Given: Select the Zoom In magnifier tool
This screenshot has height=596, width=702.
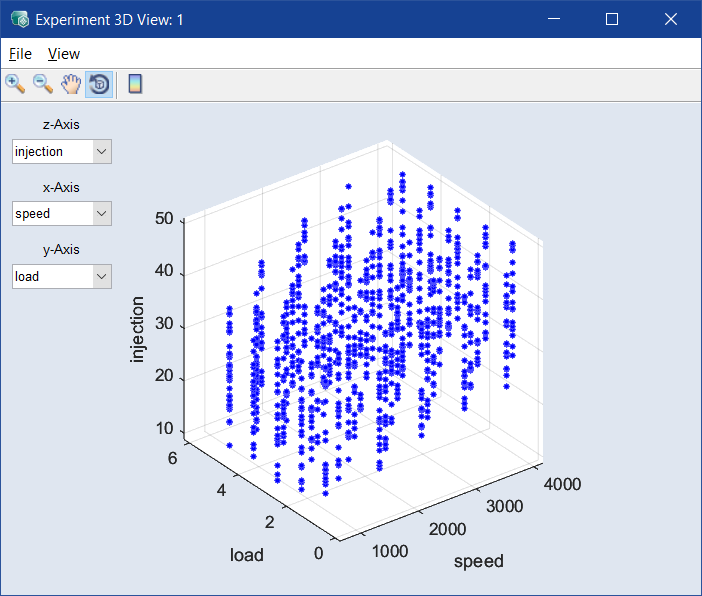Looking at the screenshot, I should [15, 84].
